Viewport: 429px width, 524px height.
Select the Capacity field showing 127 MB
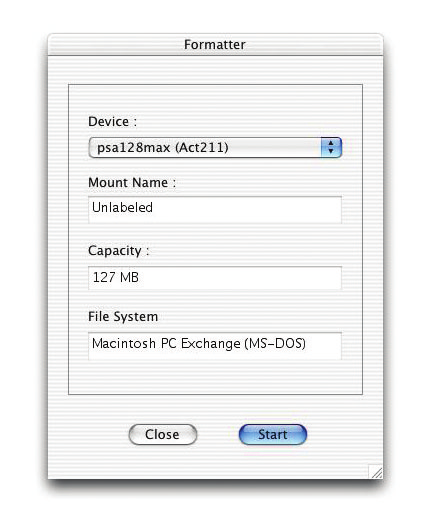pos(215,278)
